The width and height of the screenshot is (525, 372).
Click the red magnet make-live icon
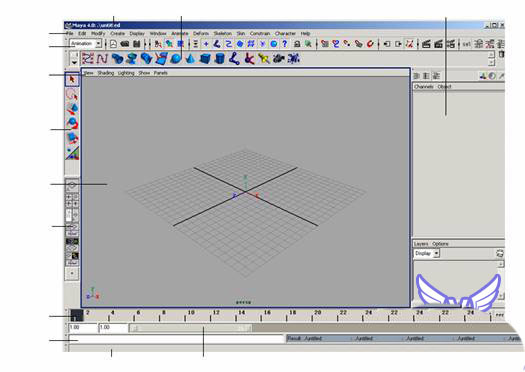coord(370,44)
